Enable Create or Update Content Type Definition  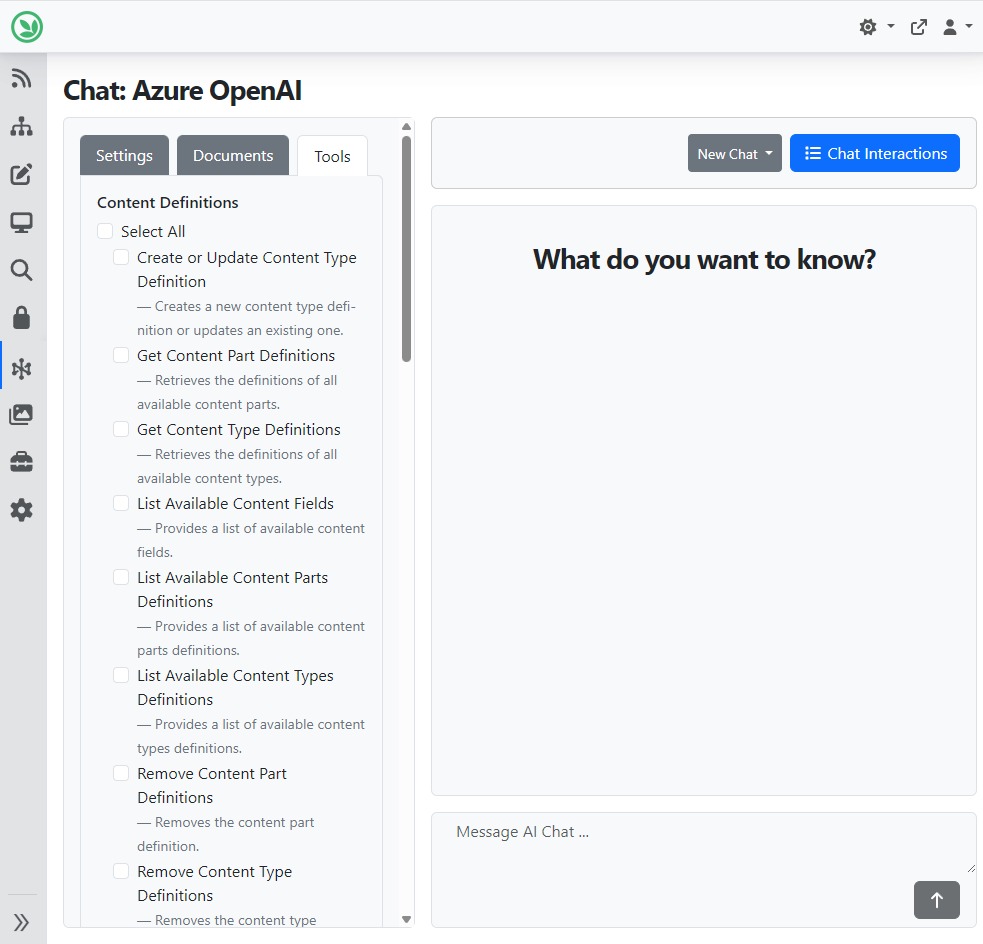click(121, 257)
